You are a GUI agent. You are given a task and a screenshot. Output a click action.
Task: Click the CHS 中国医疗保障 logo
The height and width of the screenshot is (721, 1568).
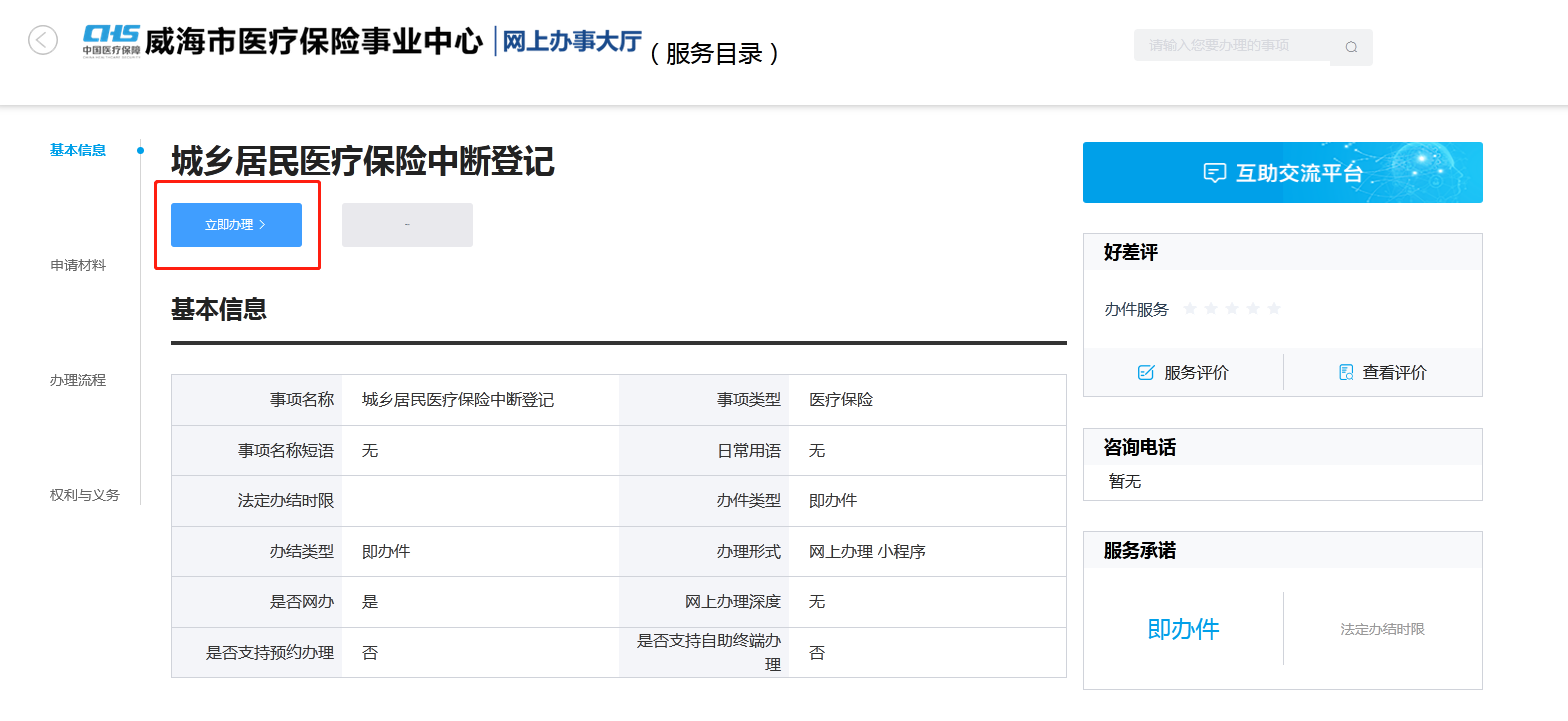(x=111, y=41)
